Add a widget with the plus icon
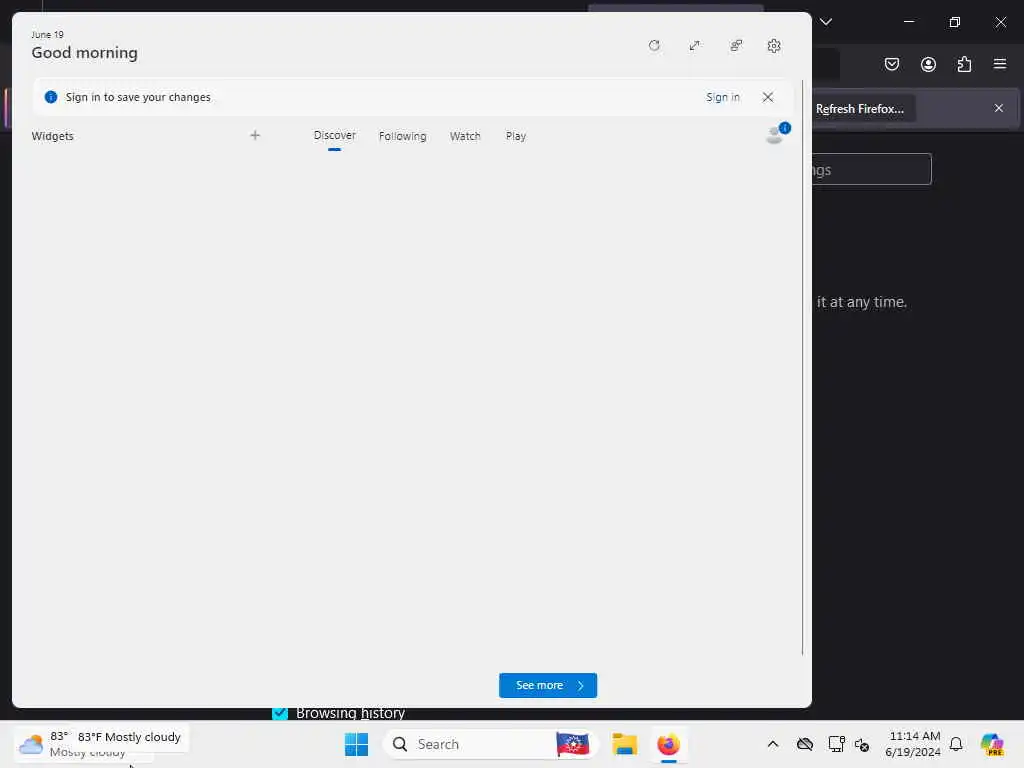The height and width of the screenshot is (768, 1024). coord(255,135)
